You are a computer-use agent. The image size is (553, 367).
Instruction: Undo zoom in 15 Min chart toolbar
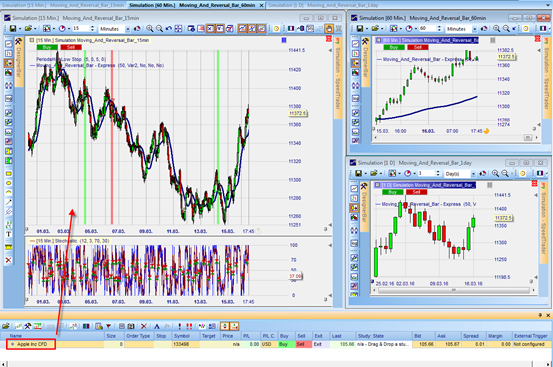[169, 29]
